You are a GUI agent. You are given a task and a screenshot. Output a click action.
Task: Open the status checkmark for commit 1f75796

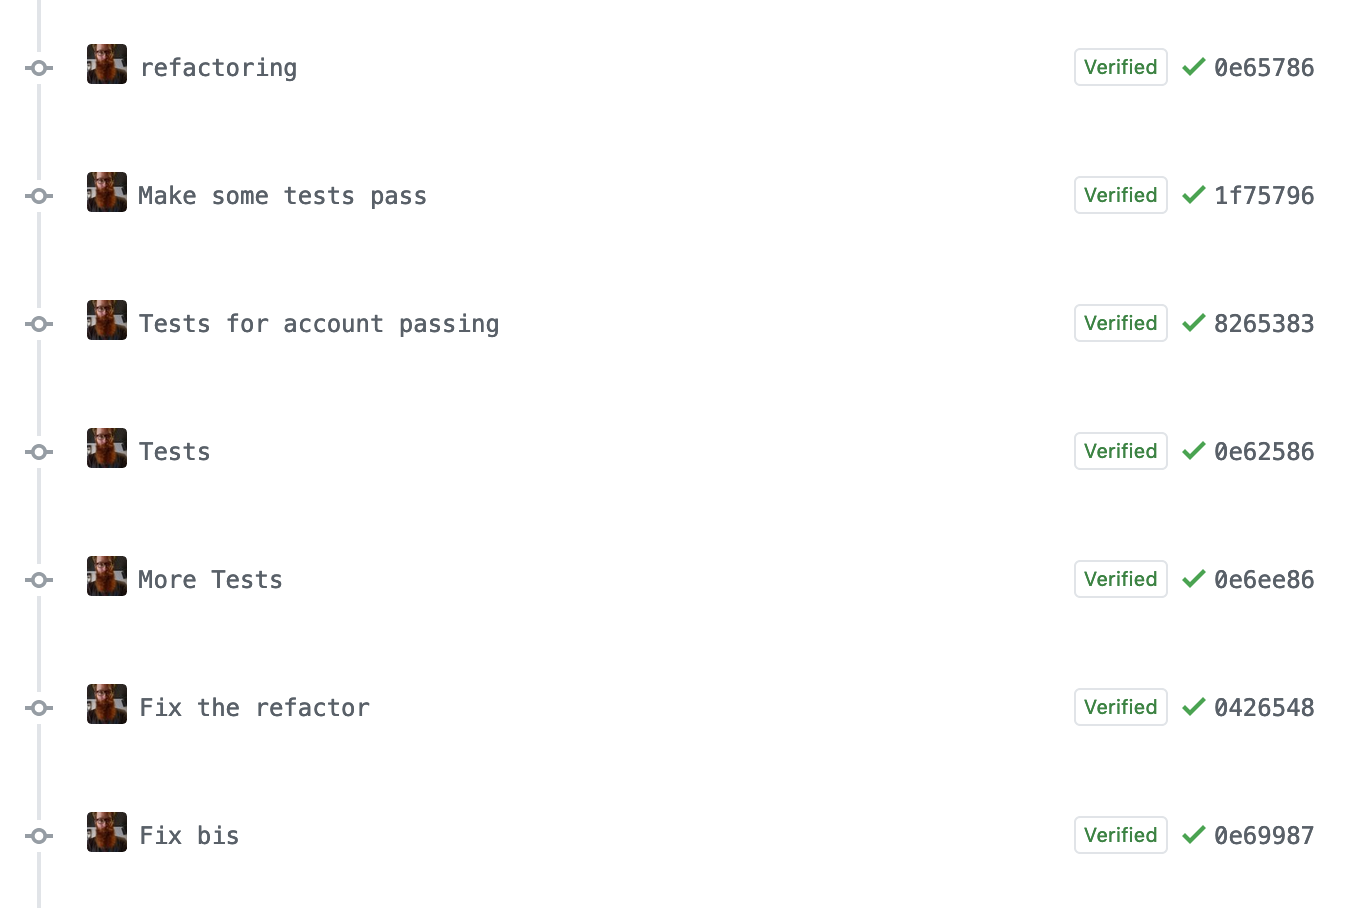1193,195
